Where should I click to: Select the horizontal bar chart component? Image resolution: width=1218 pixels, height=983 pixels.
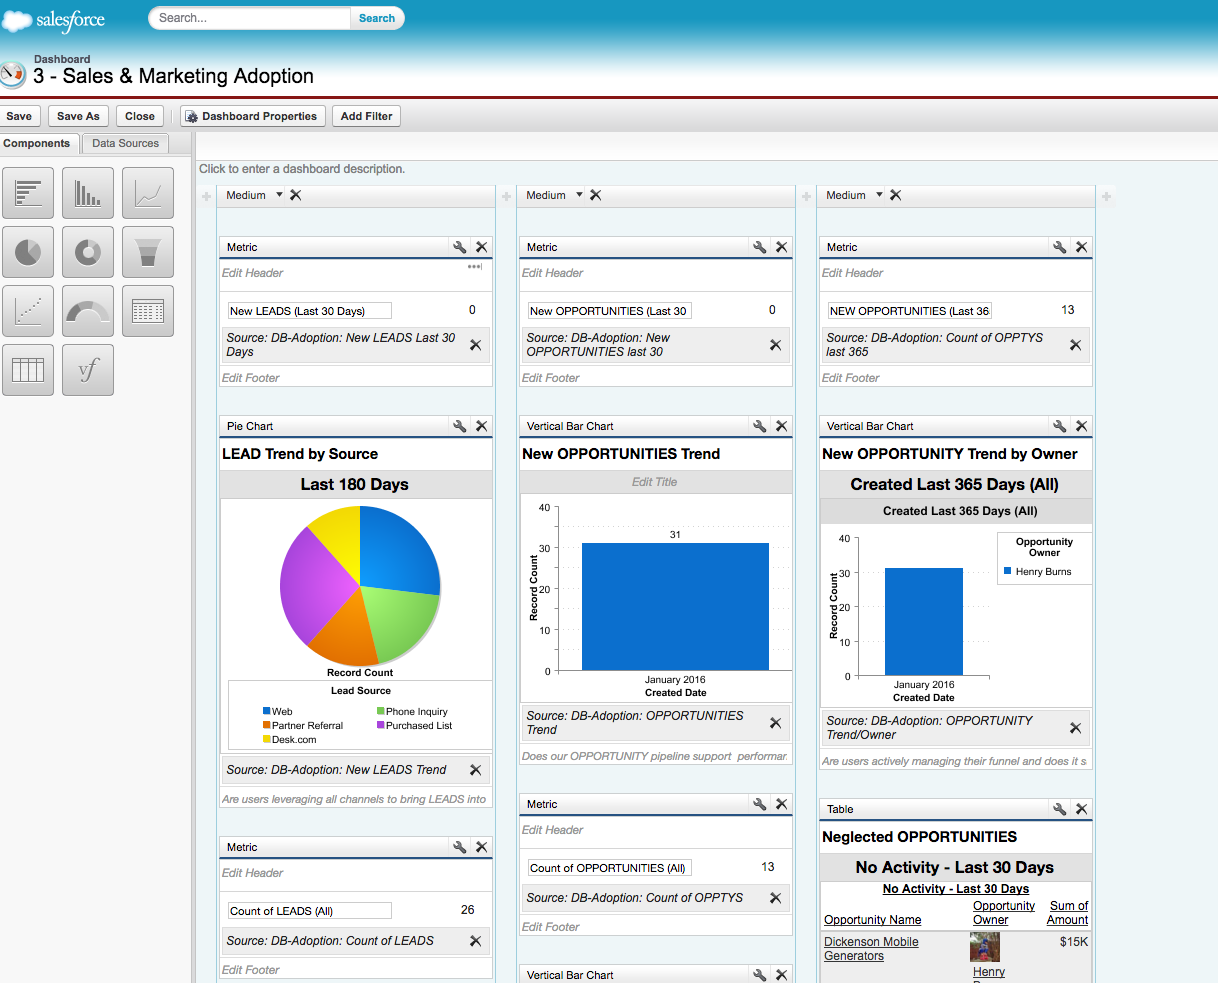click(28, 193)
